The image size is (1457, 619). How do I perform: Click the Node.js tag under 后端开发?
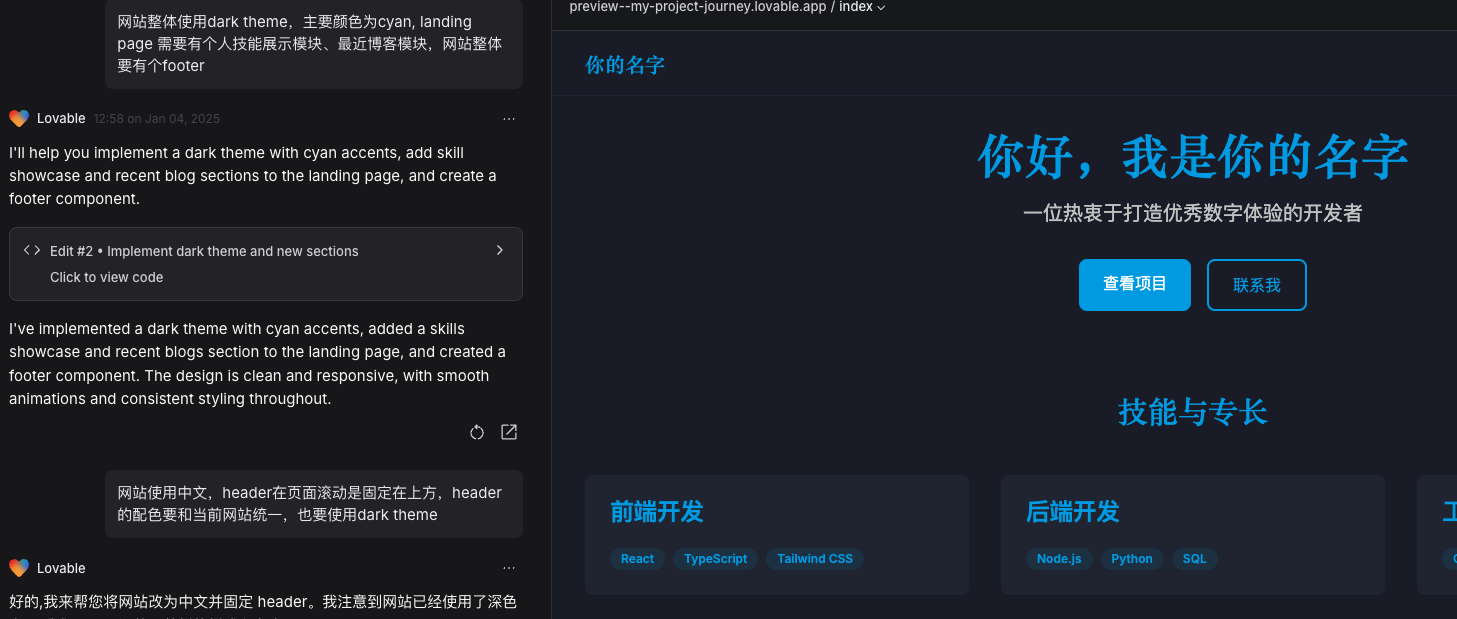(1059, 559)
